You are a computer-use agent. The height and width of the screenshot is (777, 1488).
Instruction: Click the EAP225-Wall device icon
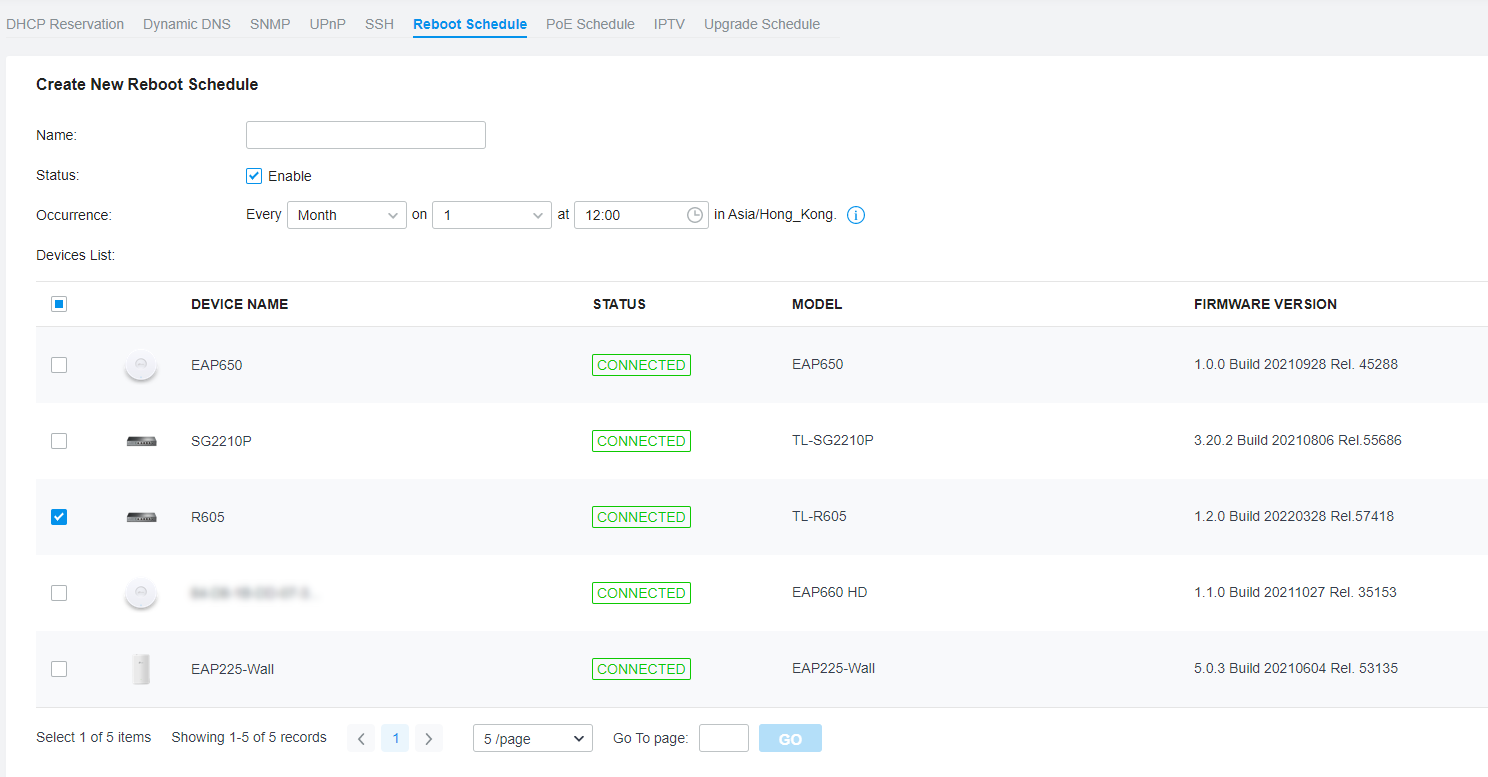pyautogui.click(x=141, y=668)
